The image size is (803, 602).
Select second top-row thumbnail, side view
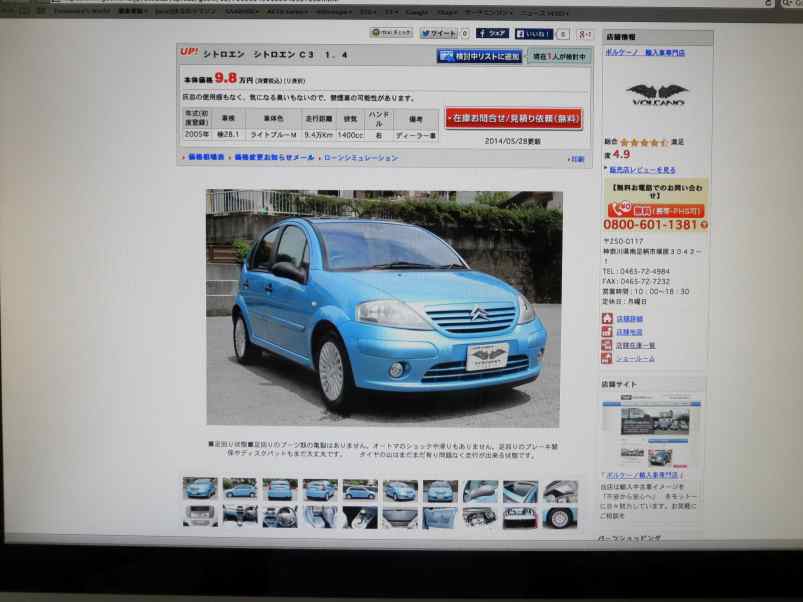click(240, 488)
